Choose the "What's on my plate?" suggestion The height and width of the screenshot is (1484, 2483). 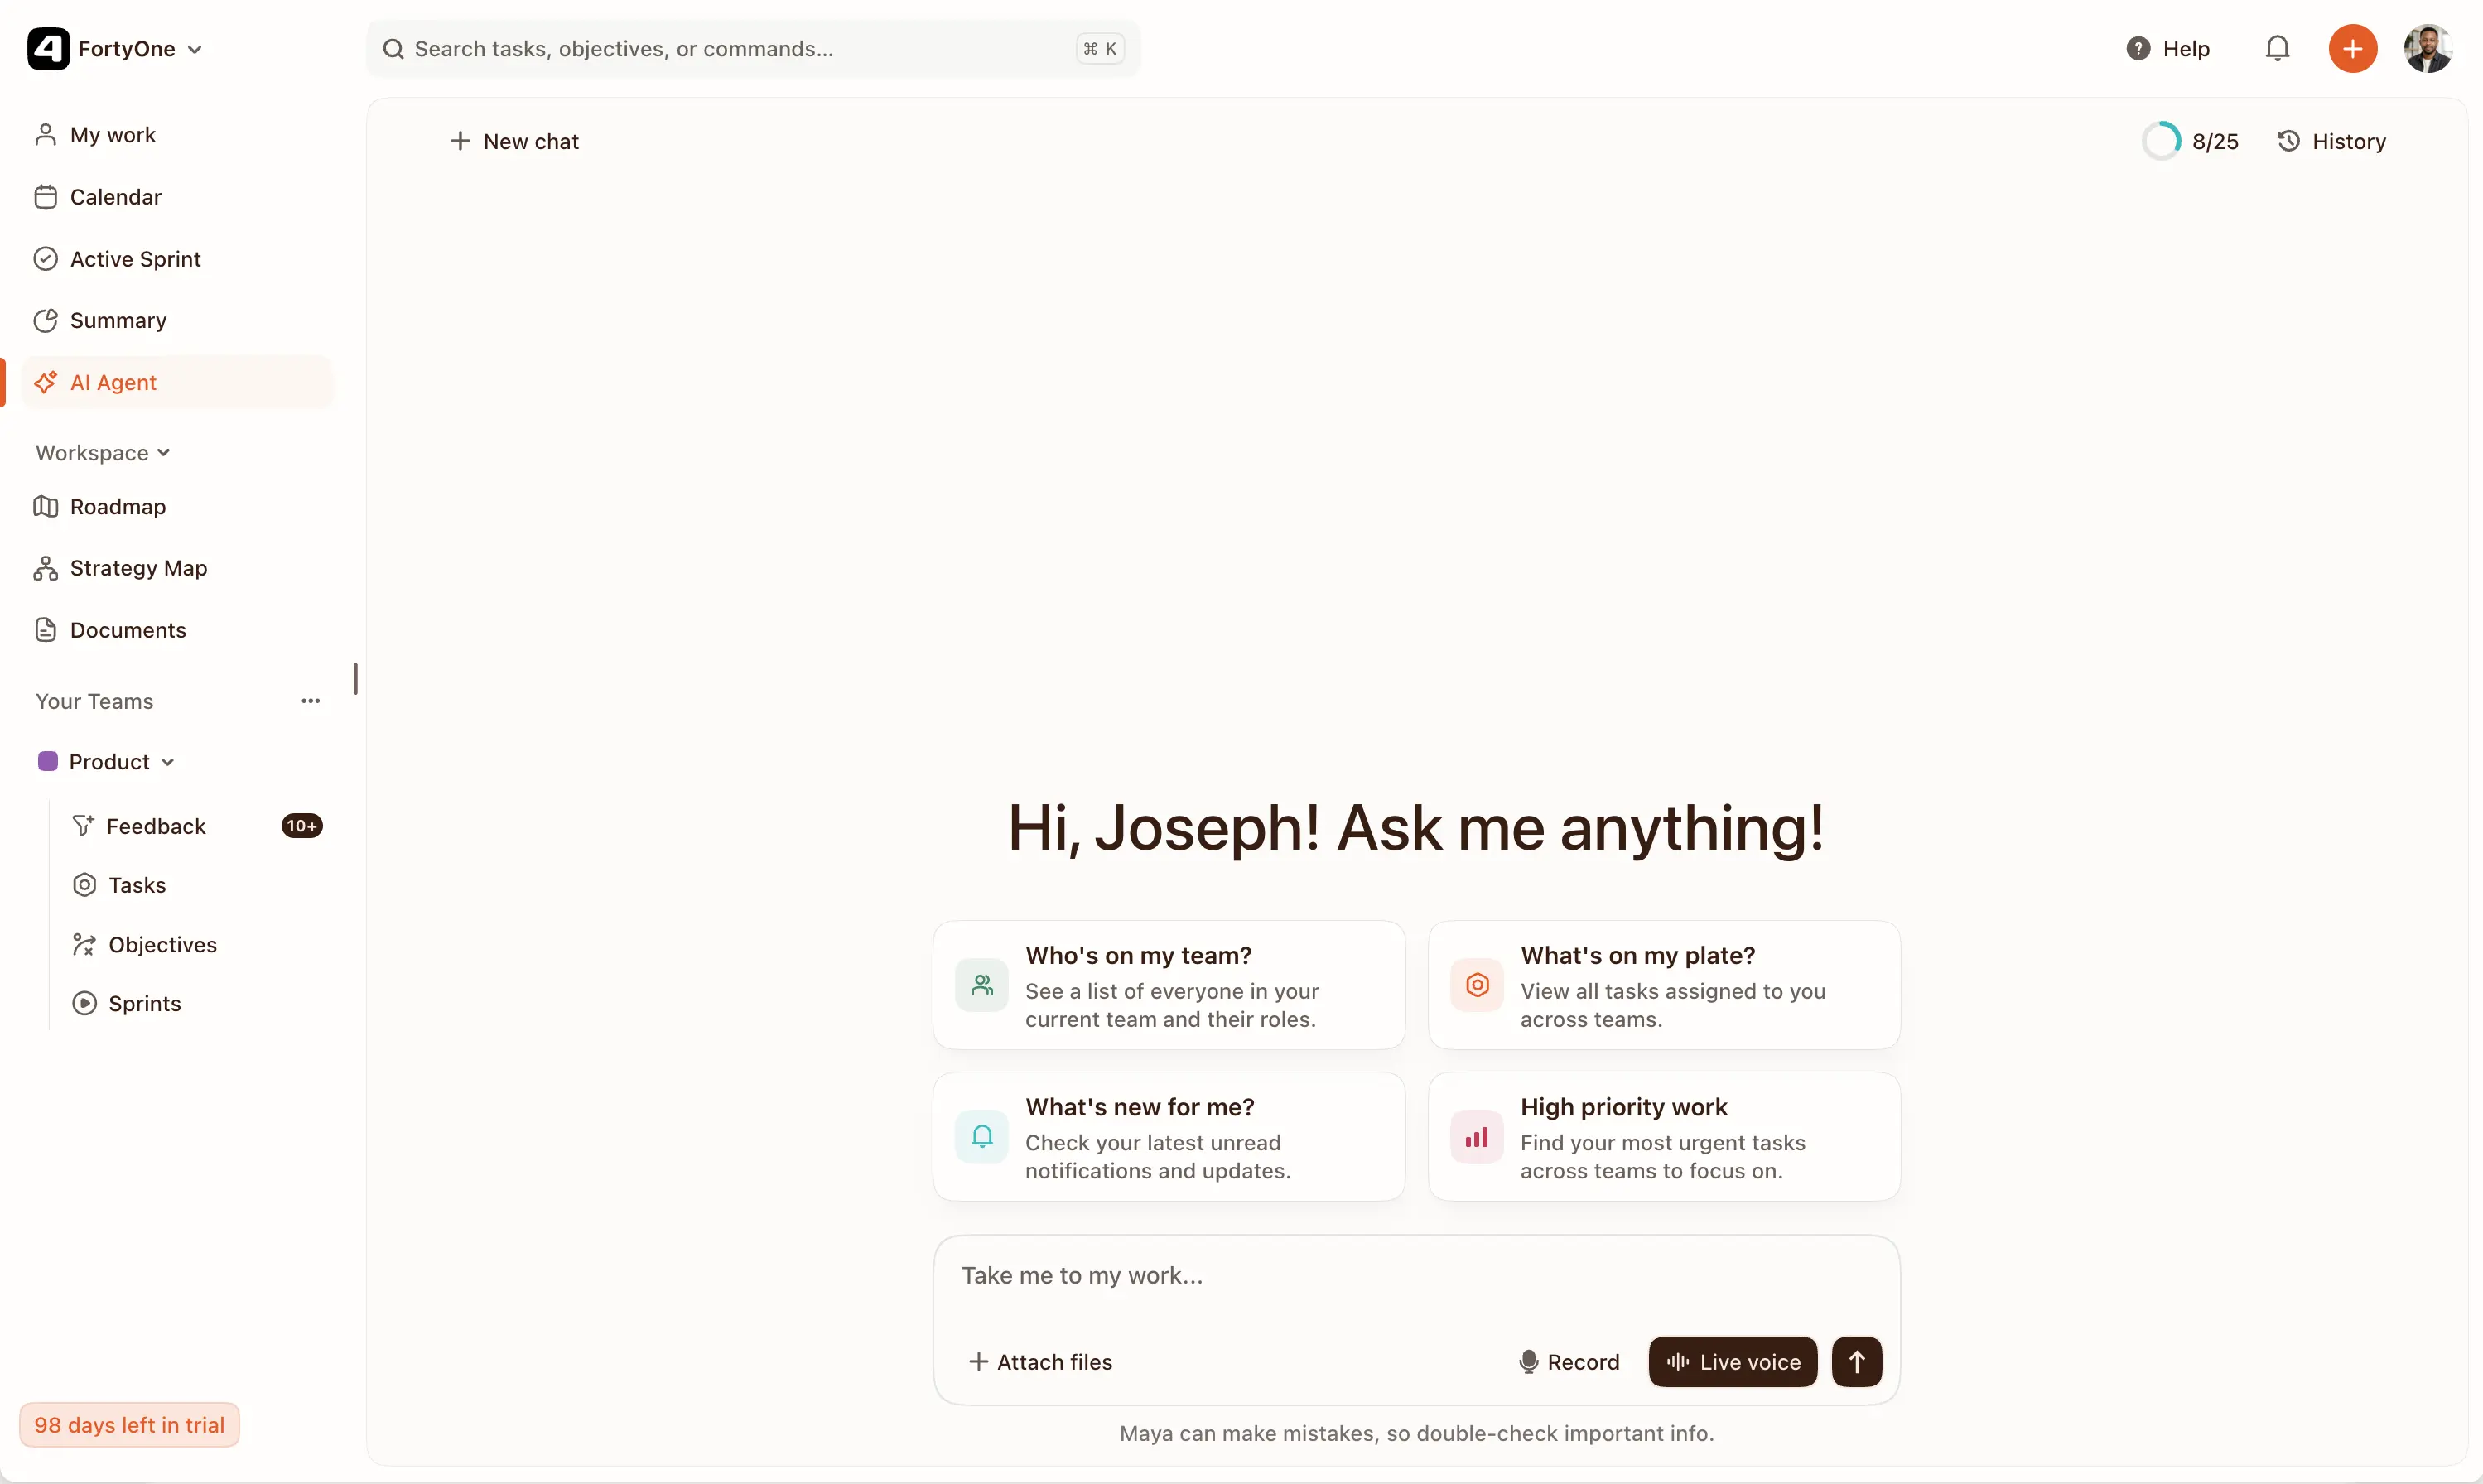1664,985
